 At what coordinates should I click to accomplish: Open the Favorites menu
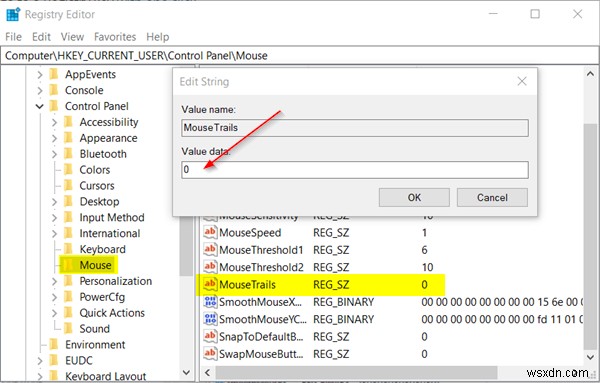point(115,37)
